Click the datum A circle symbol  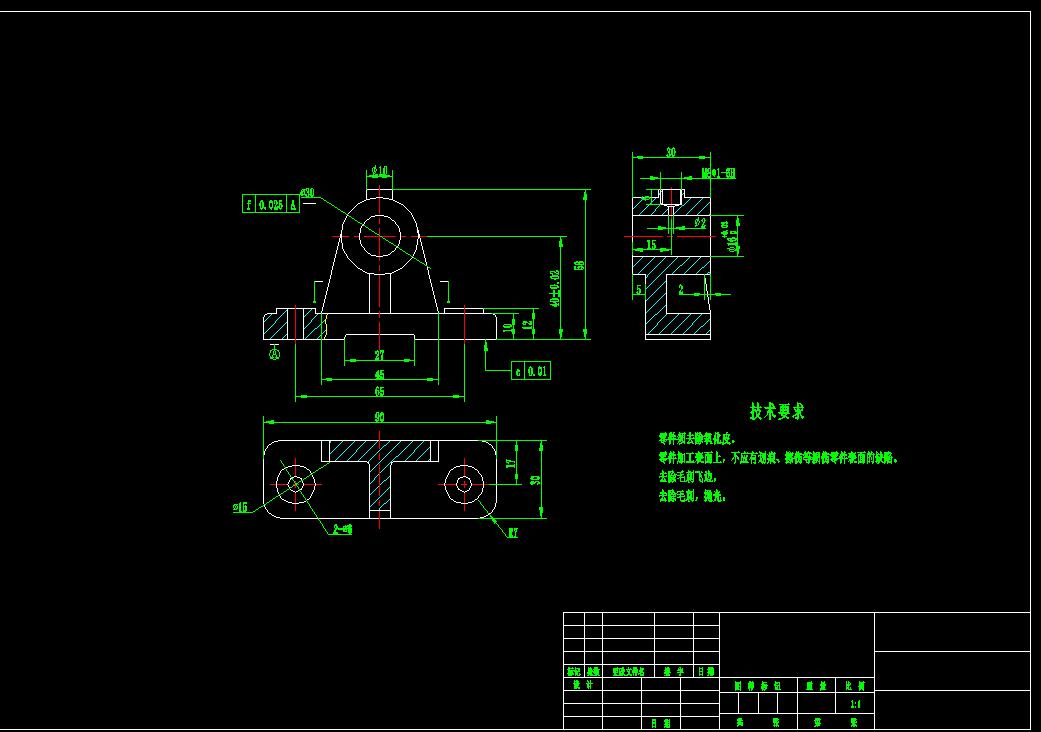pyautogui.click(x=274, y=354)
